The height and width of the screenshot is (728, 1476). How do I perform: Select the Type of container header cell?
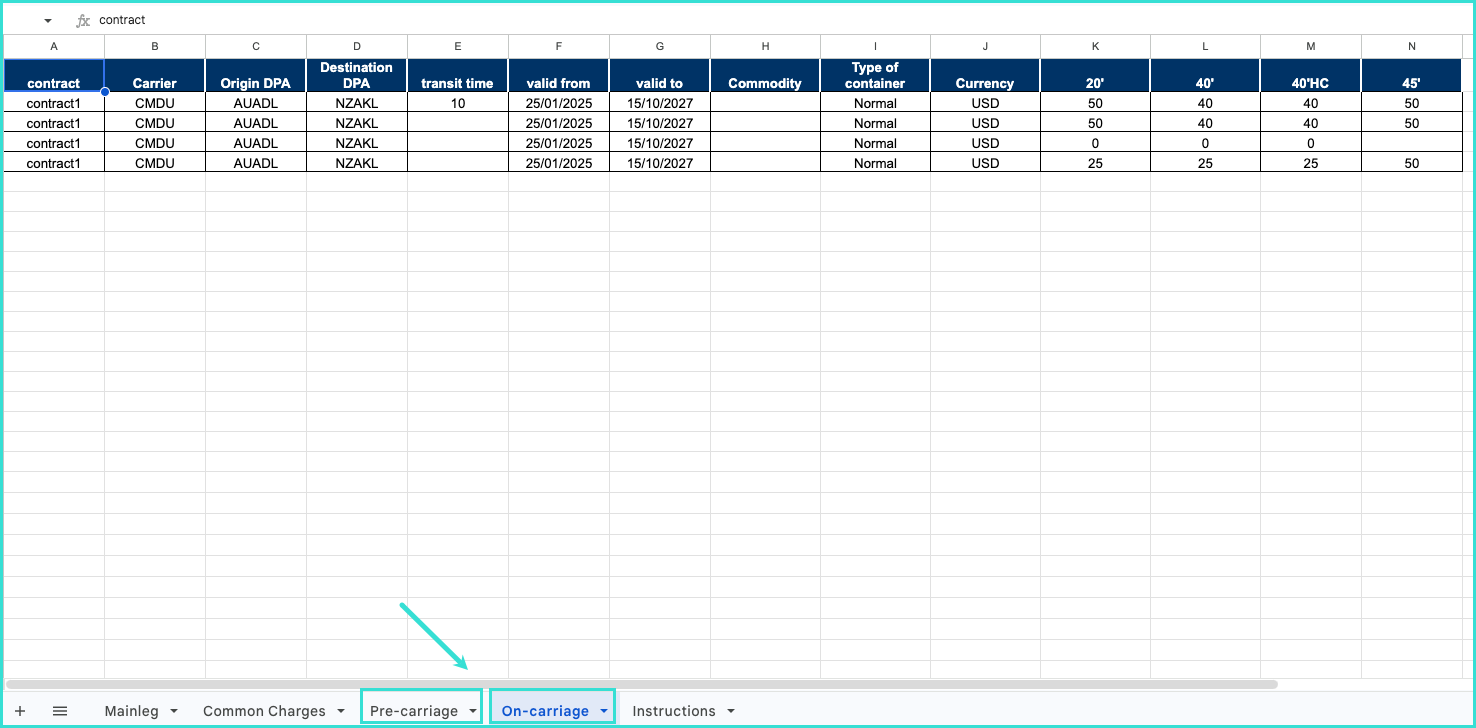875,76
